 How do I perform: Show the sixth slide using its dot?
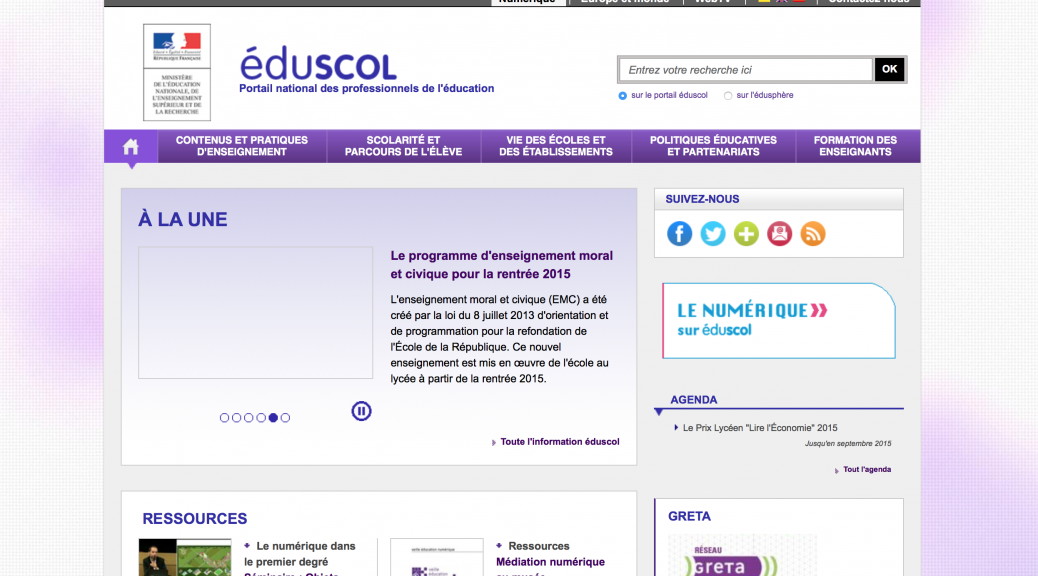(x=285, y=418)
